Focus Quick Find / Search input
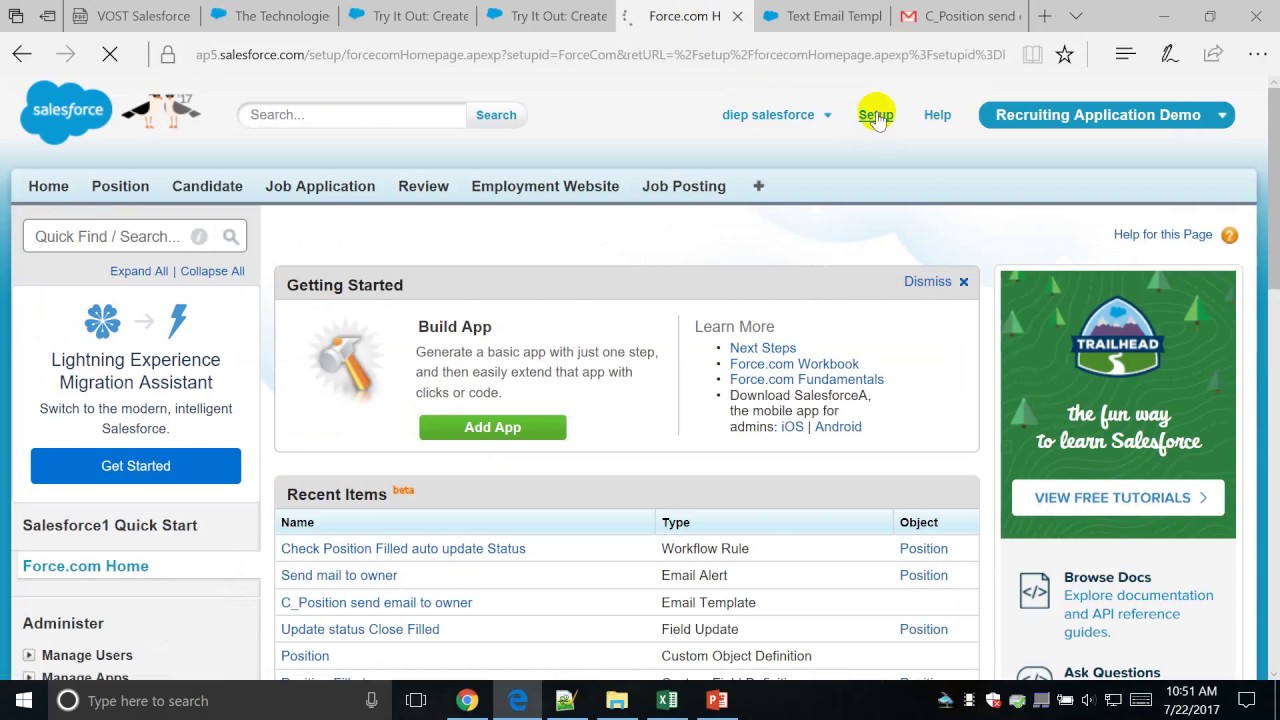The height and width of the screenshot is (720, 1280). (x=135, y=237)
